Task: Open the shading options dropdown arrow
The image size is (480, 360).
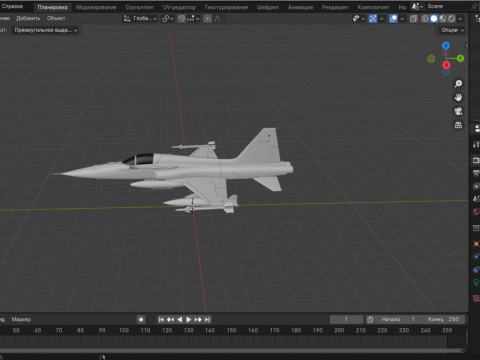Action: point(460,19)
